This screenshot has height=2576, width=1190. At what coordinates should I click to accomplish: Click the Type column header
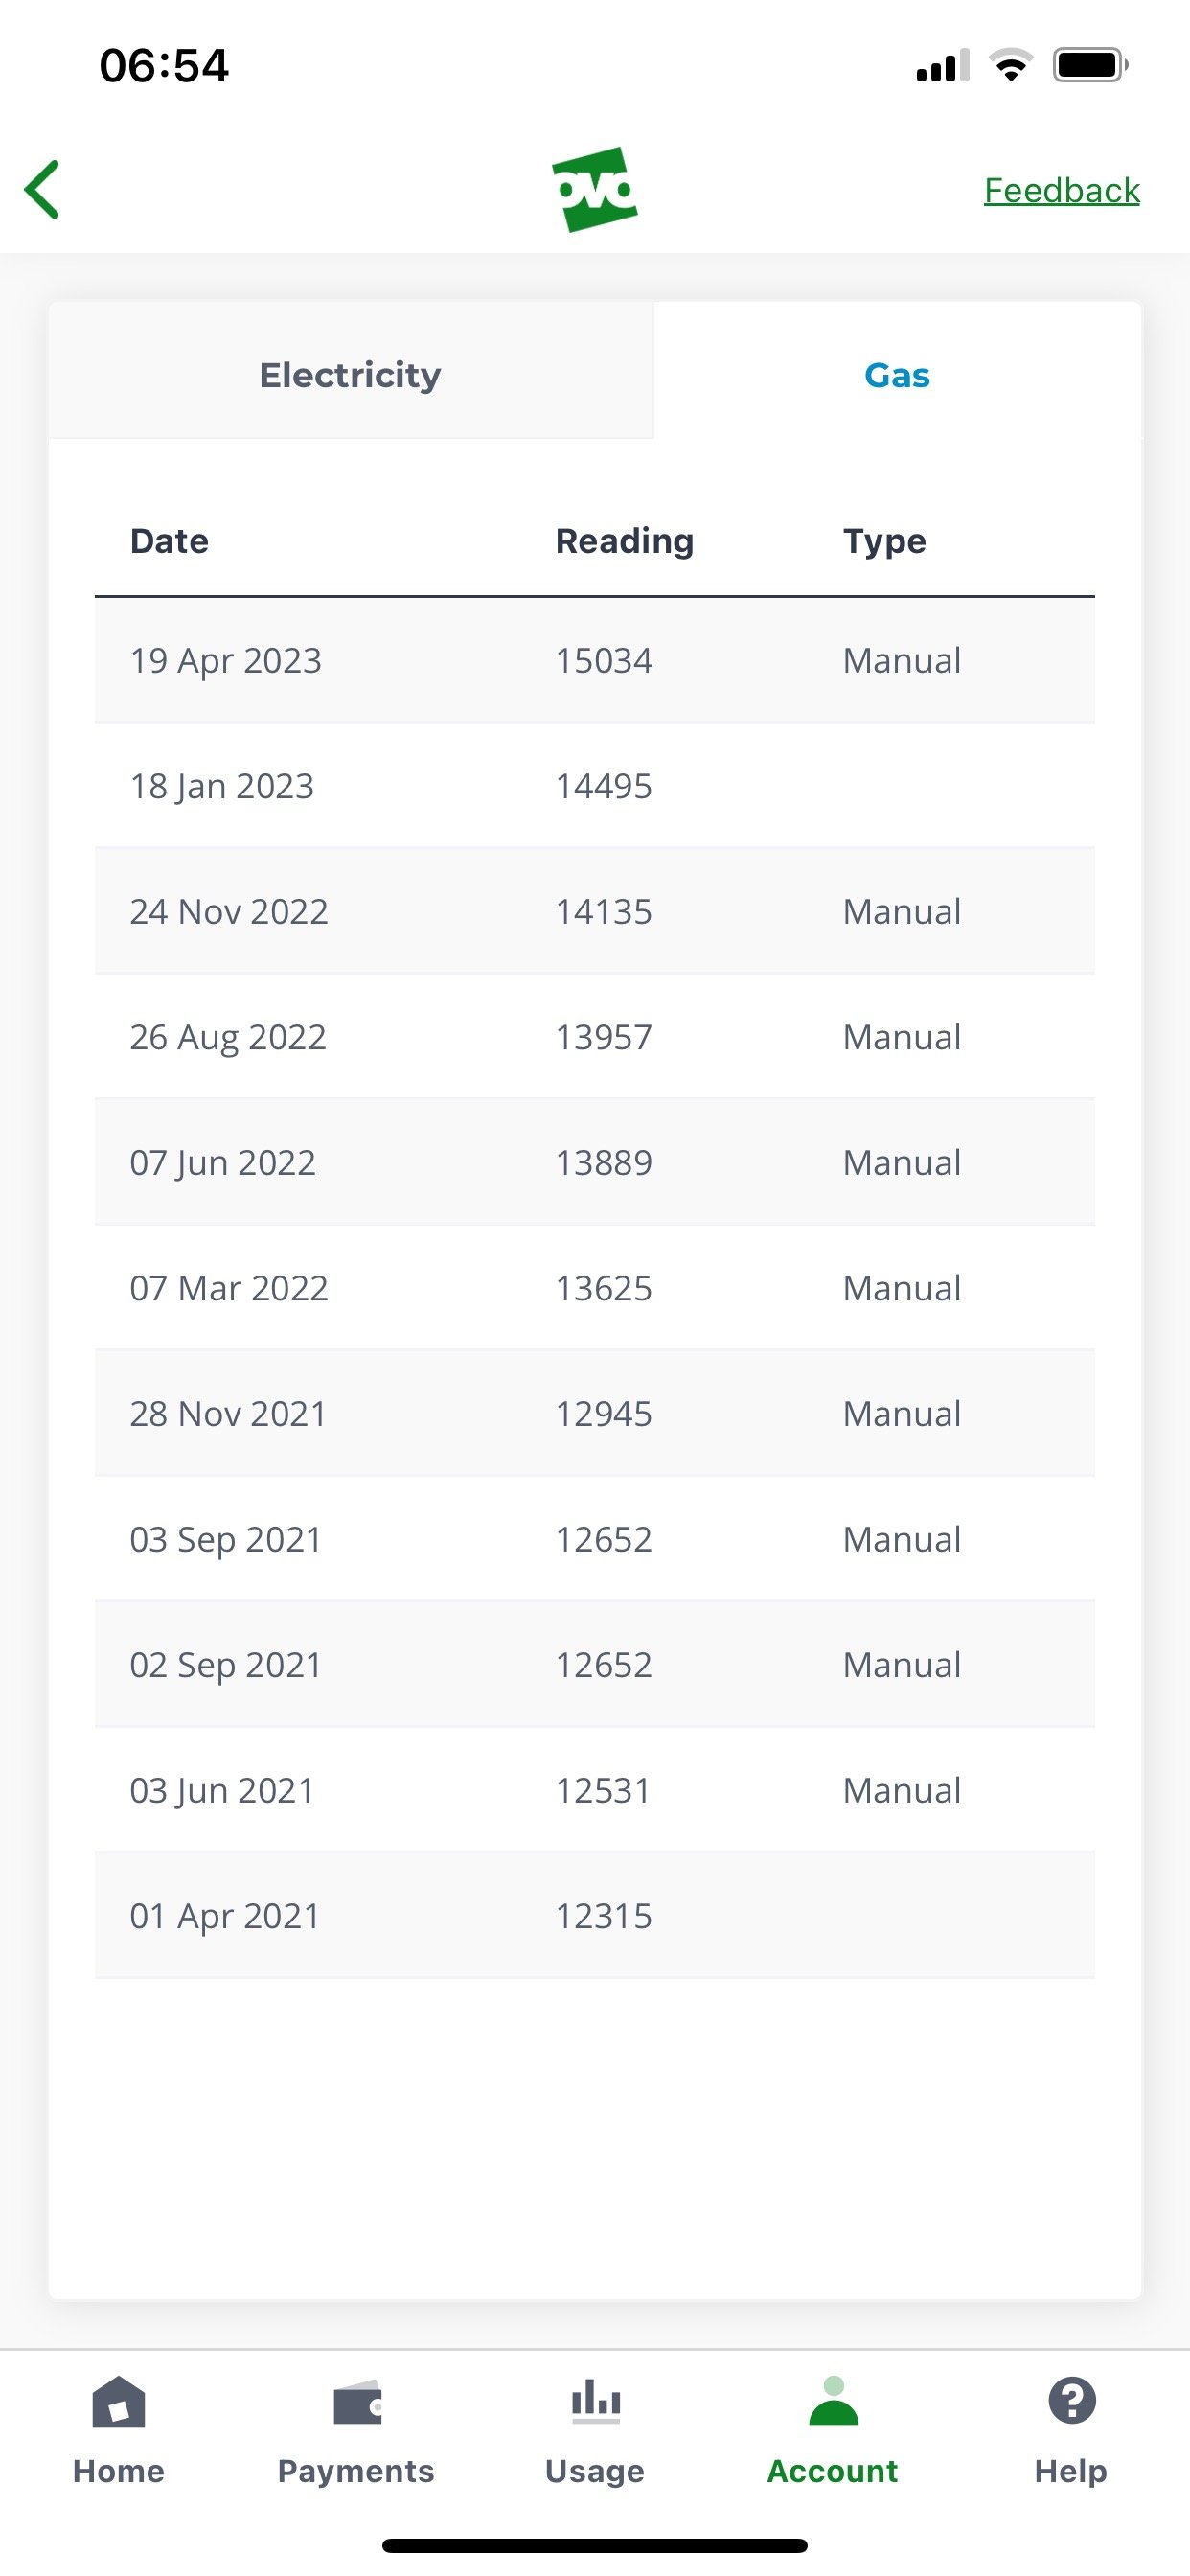click(884, 541)
